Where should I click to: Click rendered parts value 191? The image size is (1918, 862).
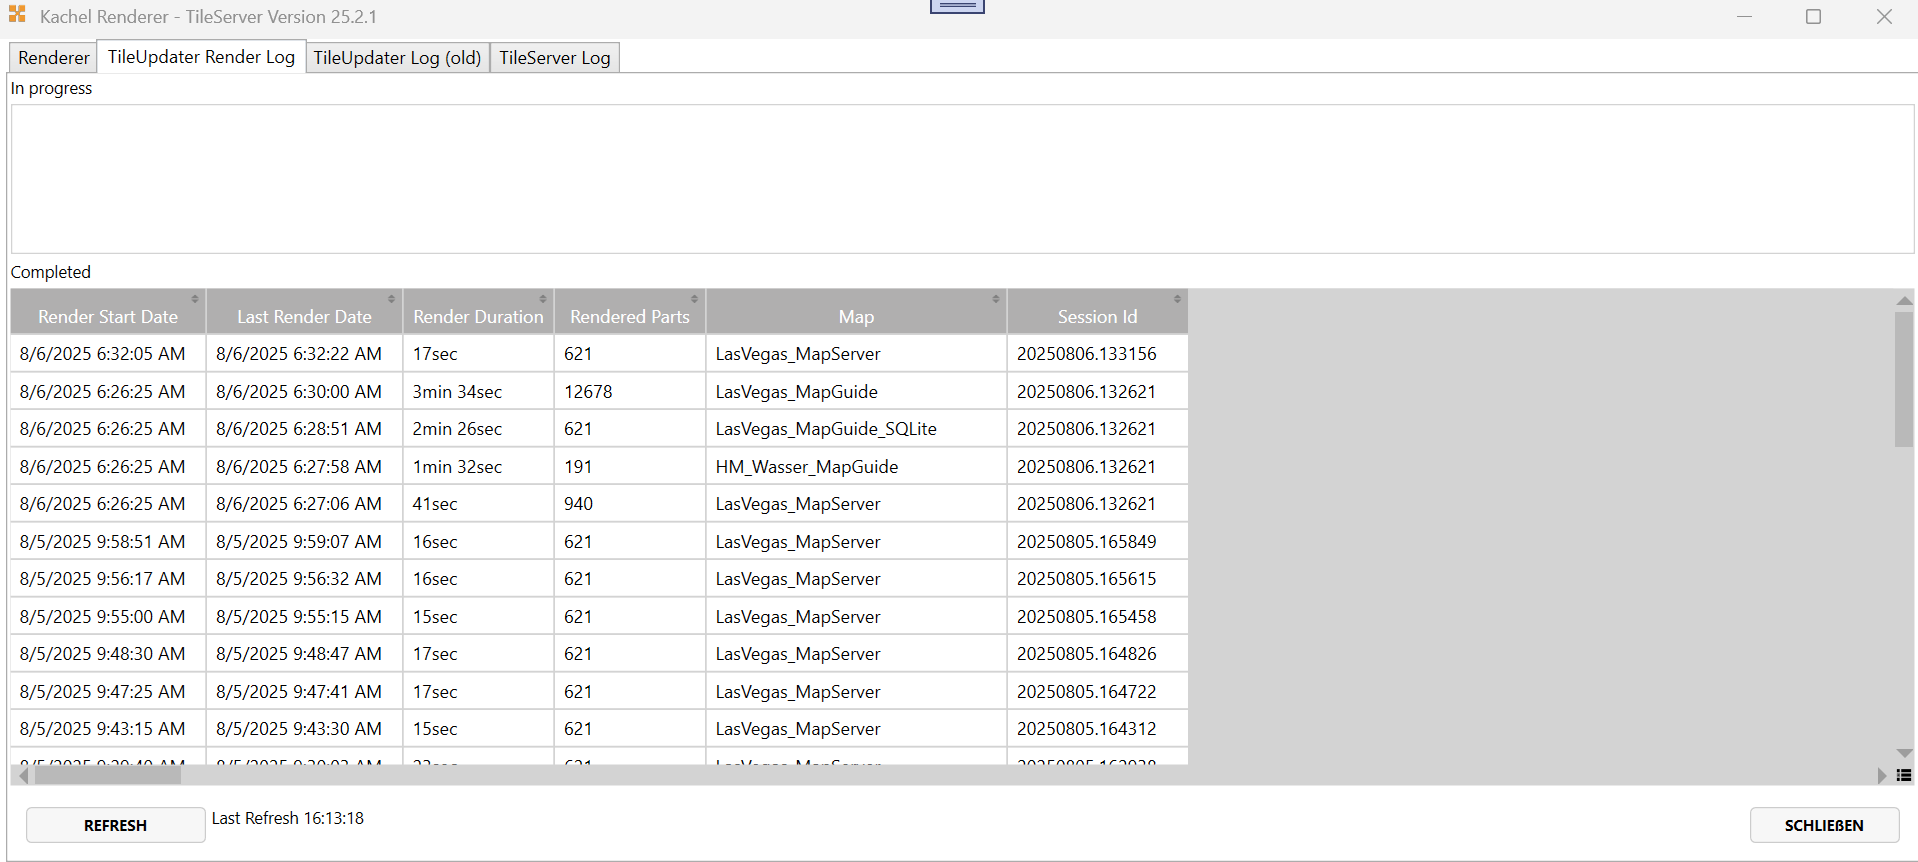(630, 467)
